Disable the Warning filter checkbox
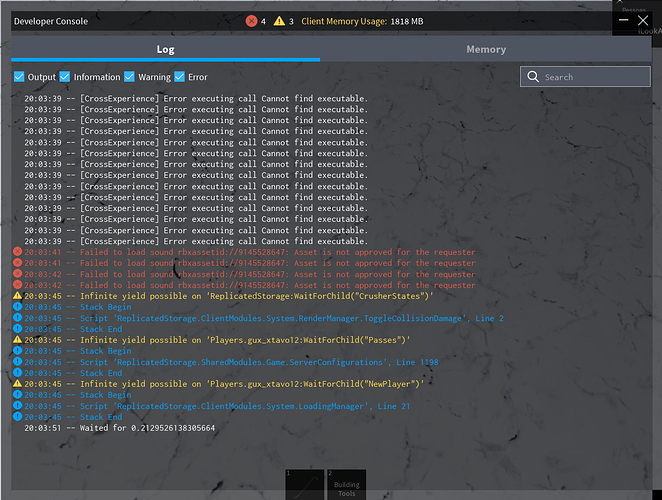The height and width of the screenshot is (500, 662). 131,77
